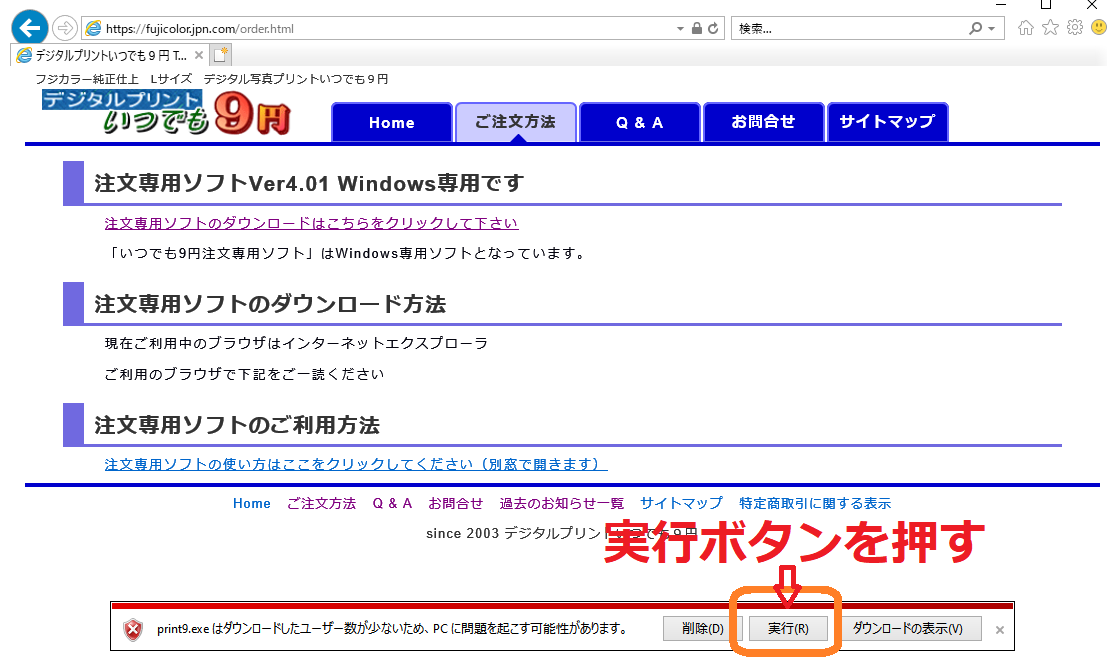This screenshot has height=663, width=1107.
Task: Click the browser Back arrow button
Action: [30, 28]
